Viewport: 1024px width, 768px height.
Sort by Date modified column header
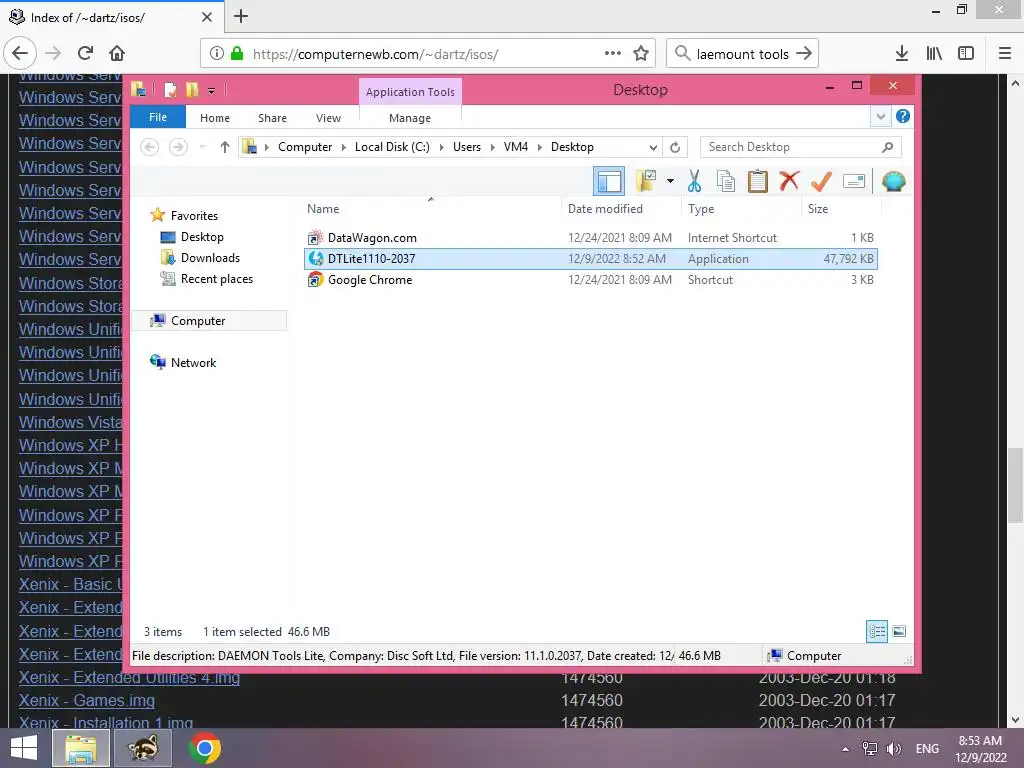[620, 208]
